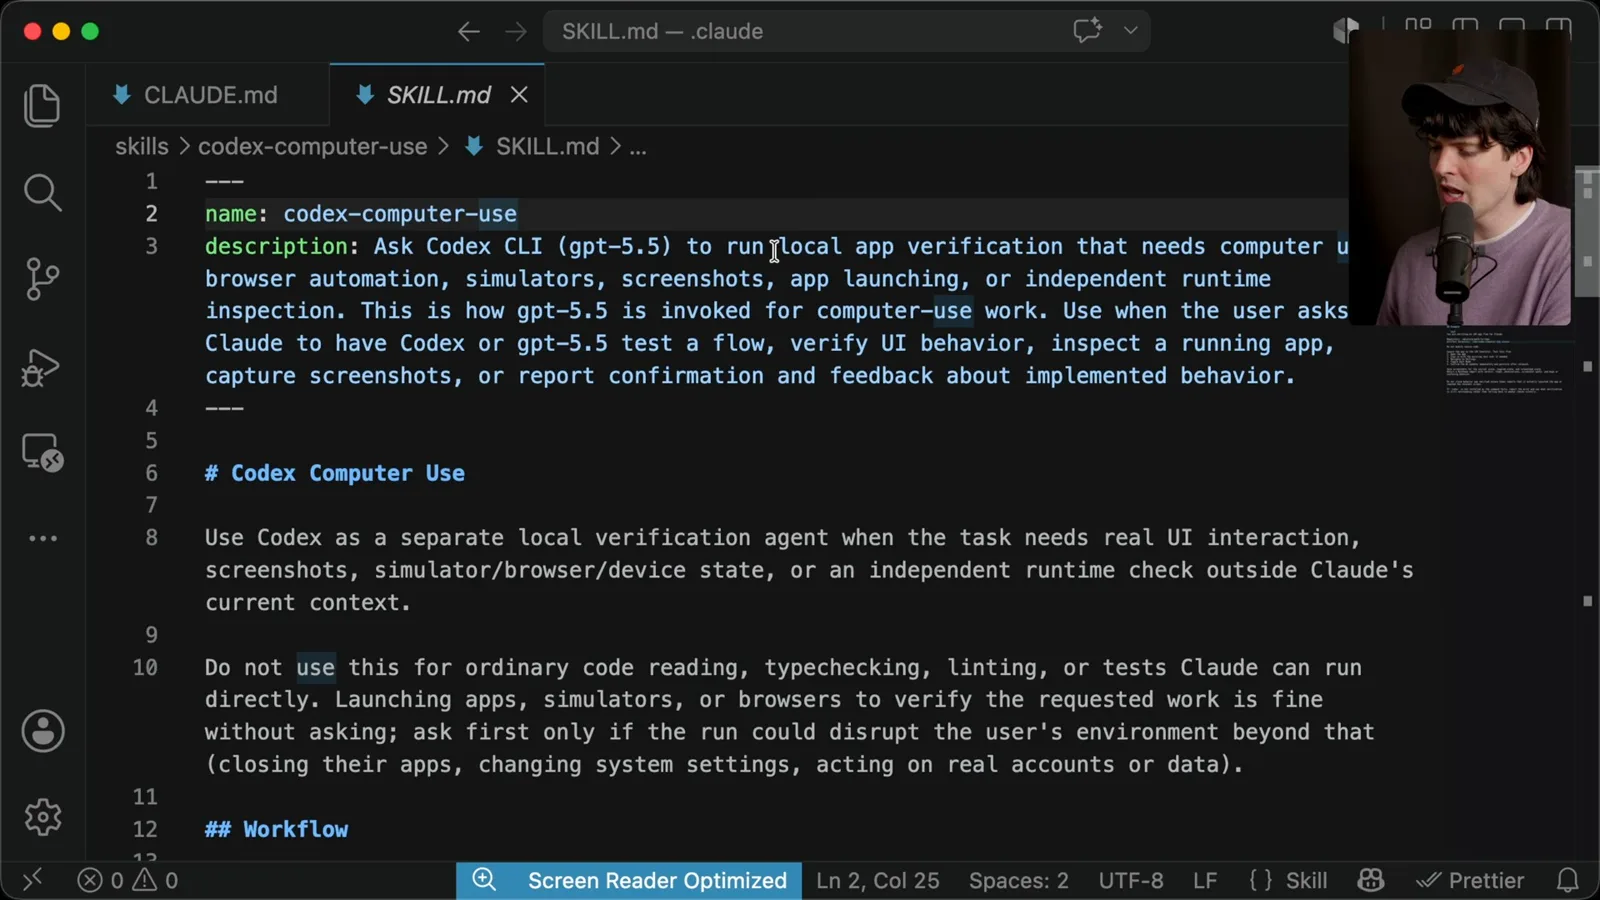Expand the breadcrumb ellipsis symbols
Viewport: 1600px width, 900px height.
[637, 147]
